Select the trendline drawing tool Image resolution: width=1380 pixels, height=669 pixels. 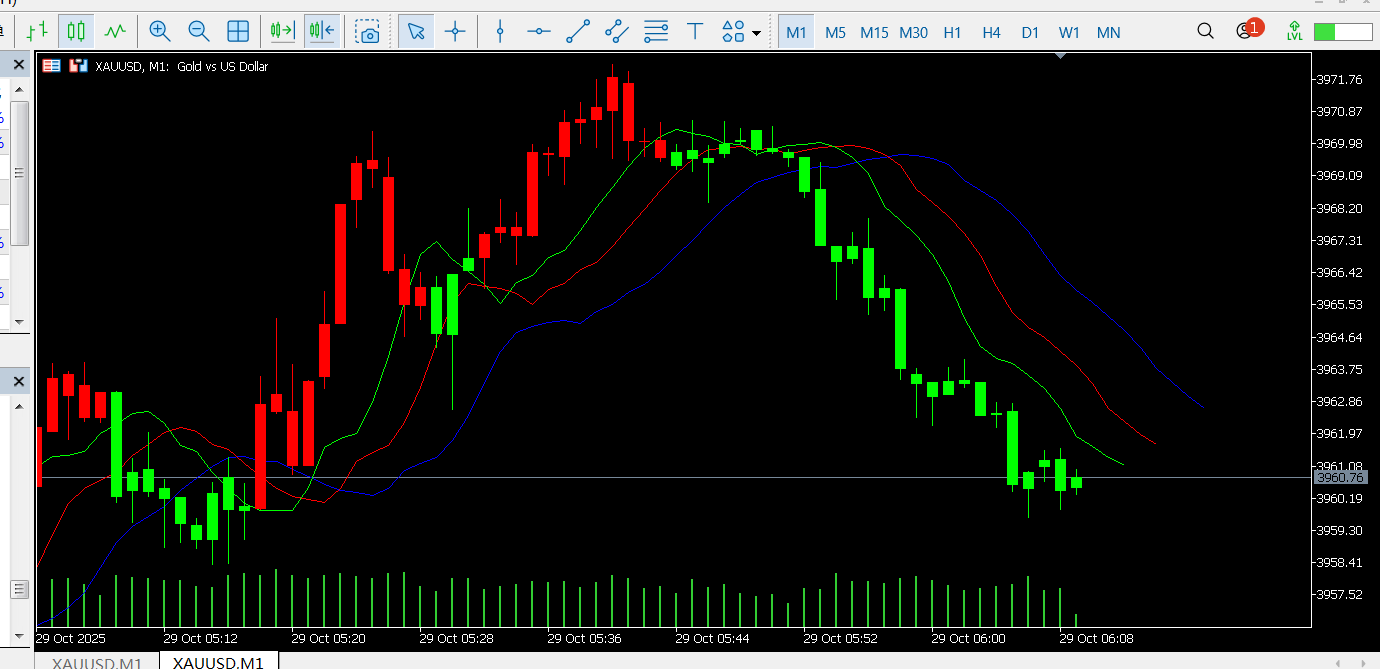click(x=578, y=31)
